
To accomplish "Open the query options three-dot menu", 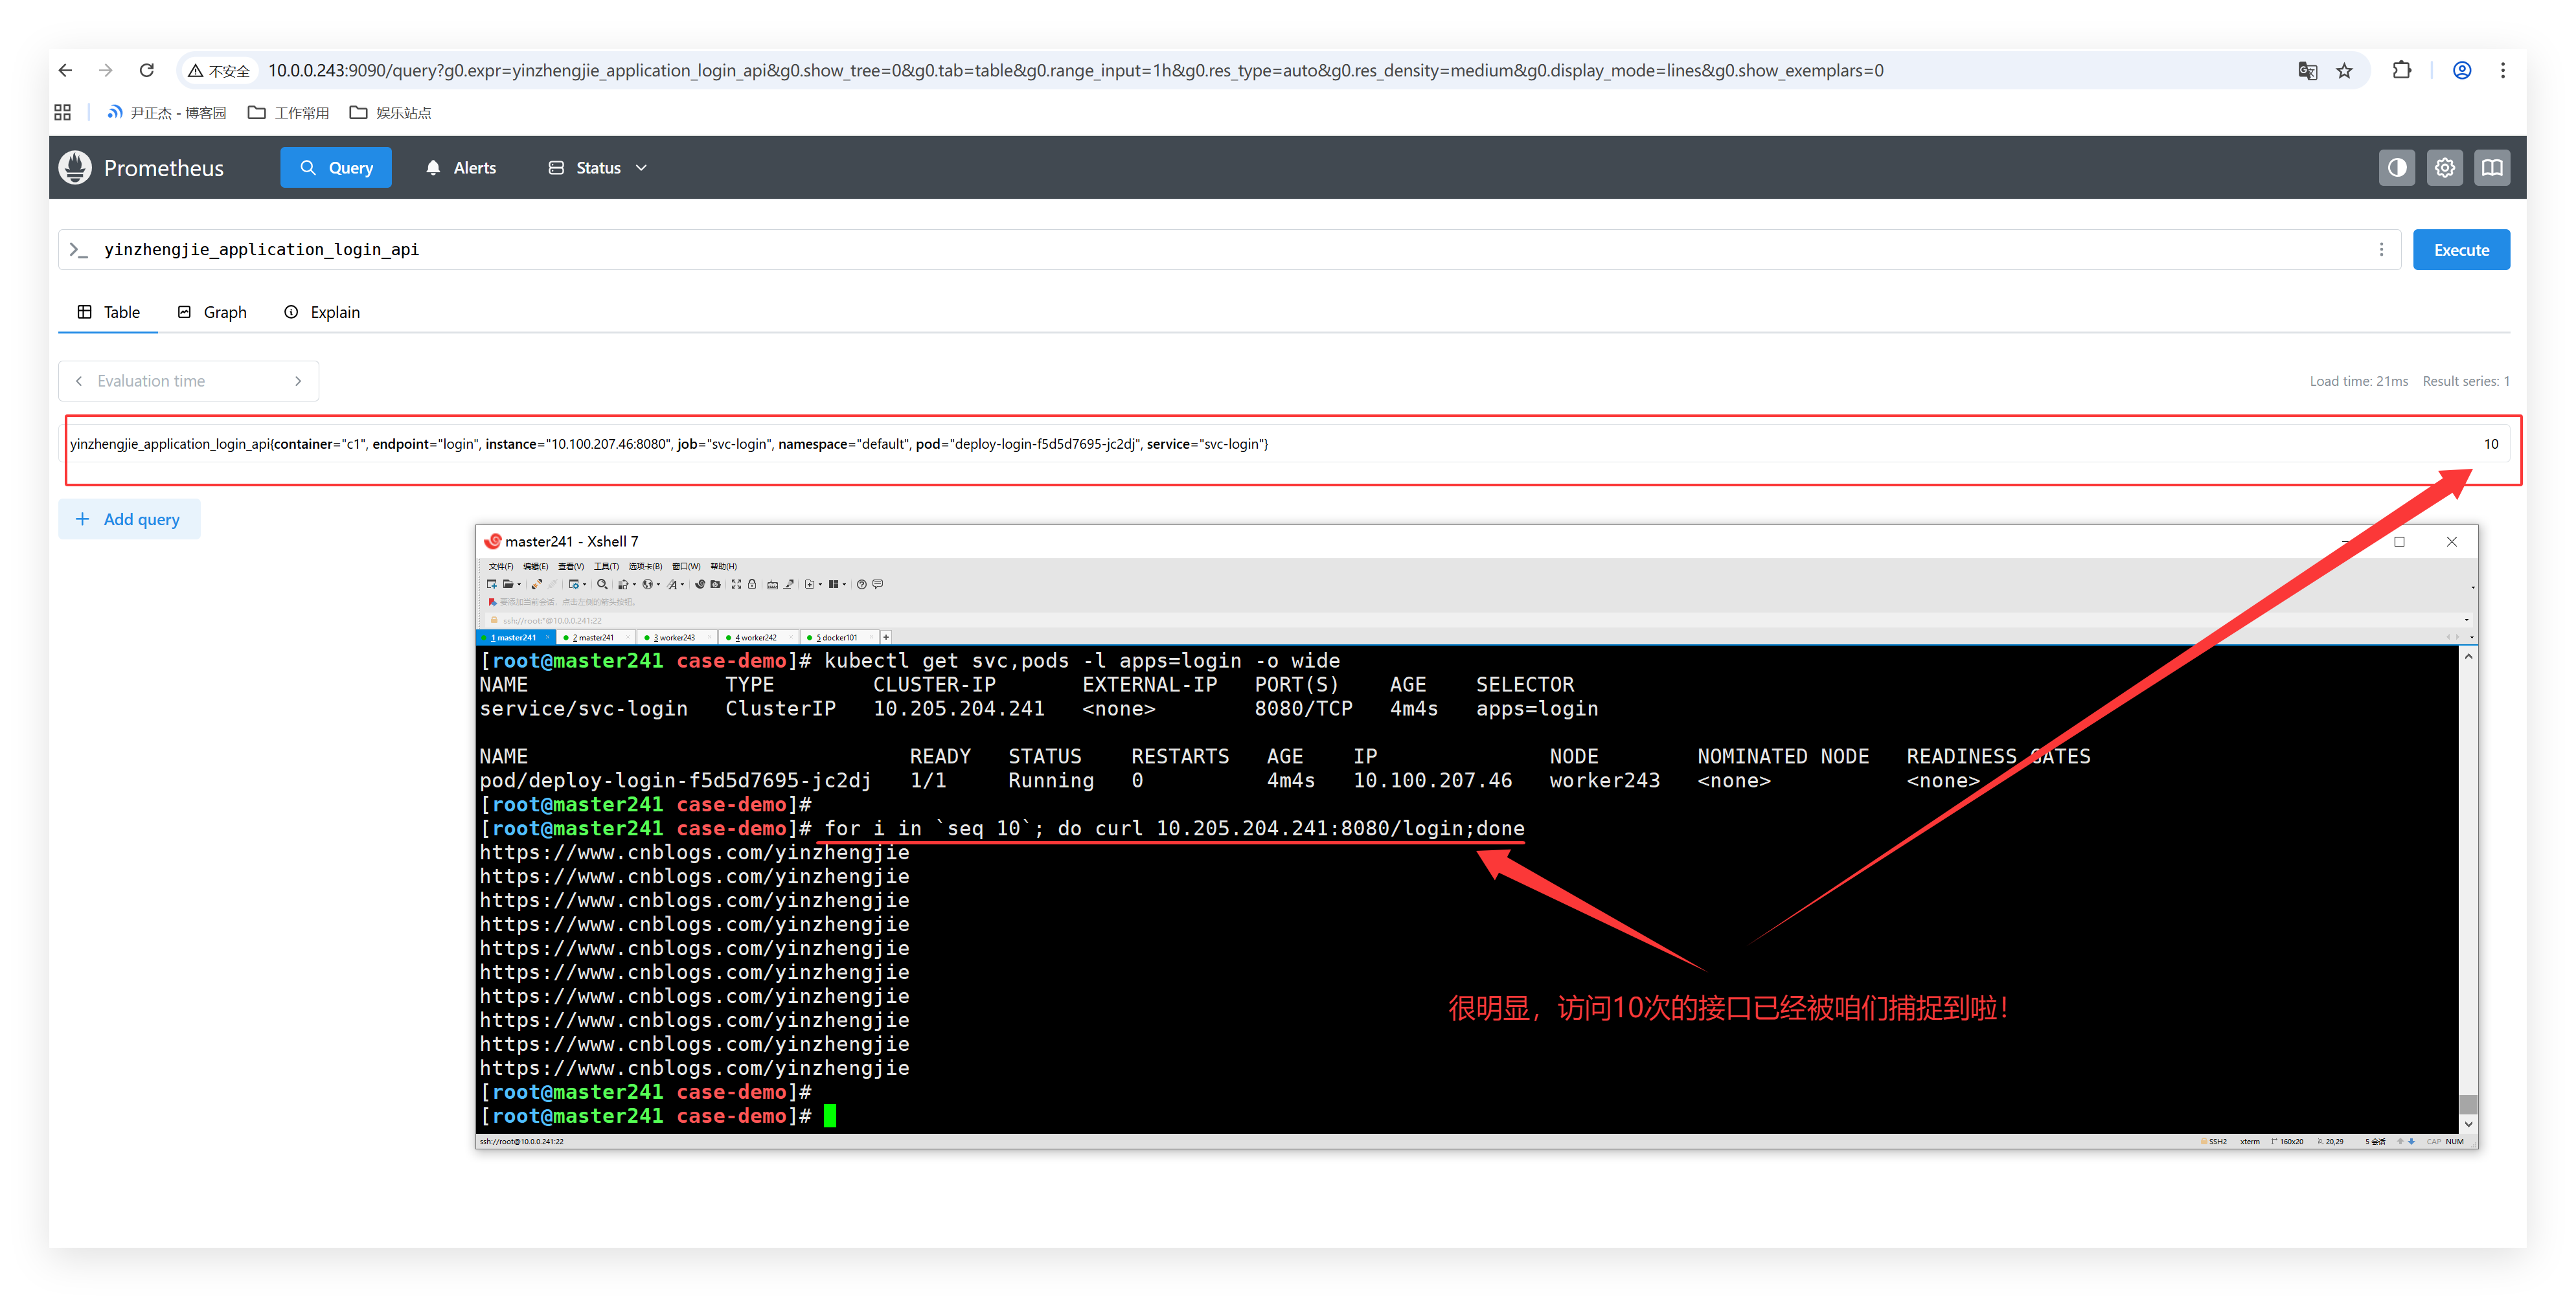I will point(2381,250).
